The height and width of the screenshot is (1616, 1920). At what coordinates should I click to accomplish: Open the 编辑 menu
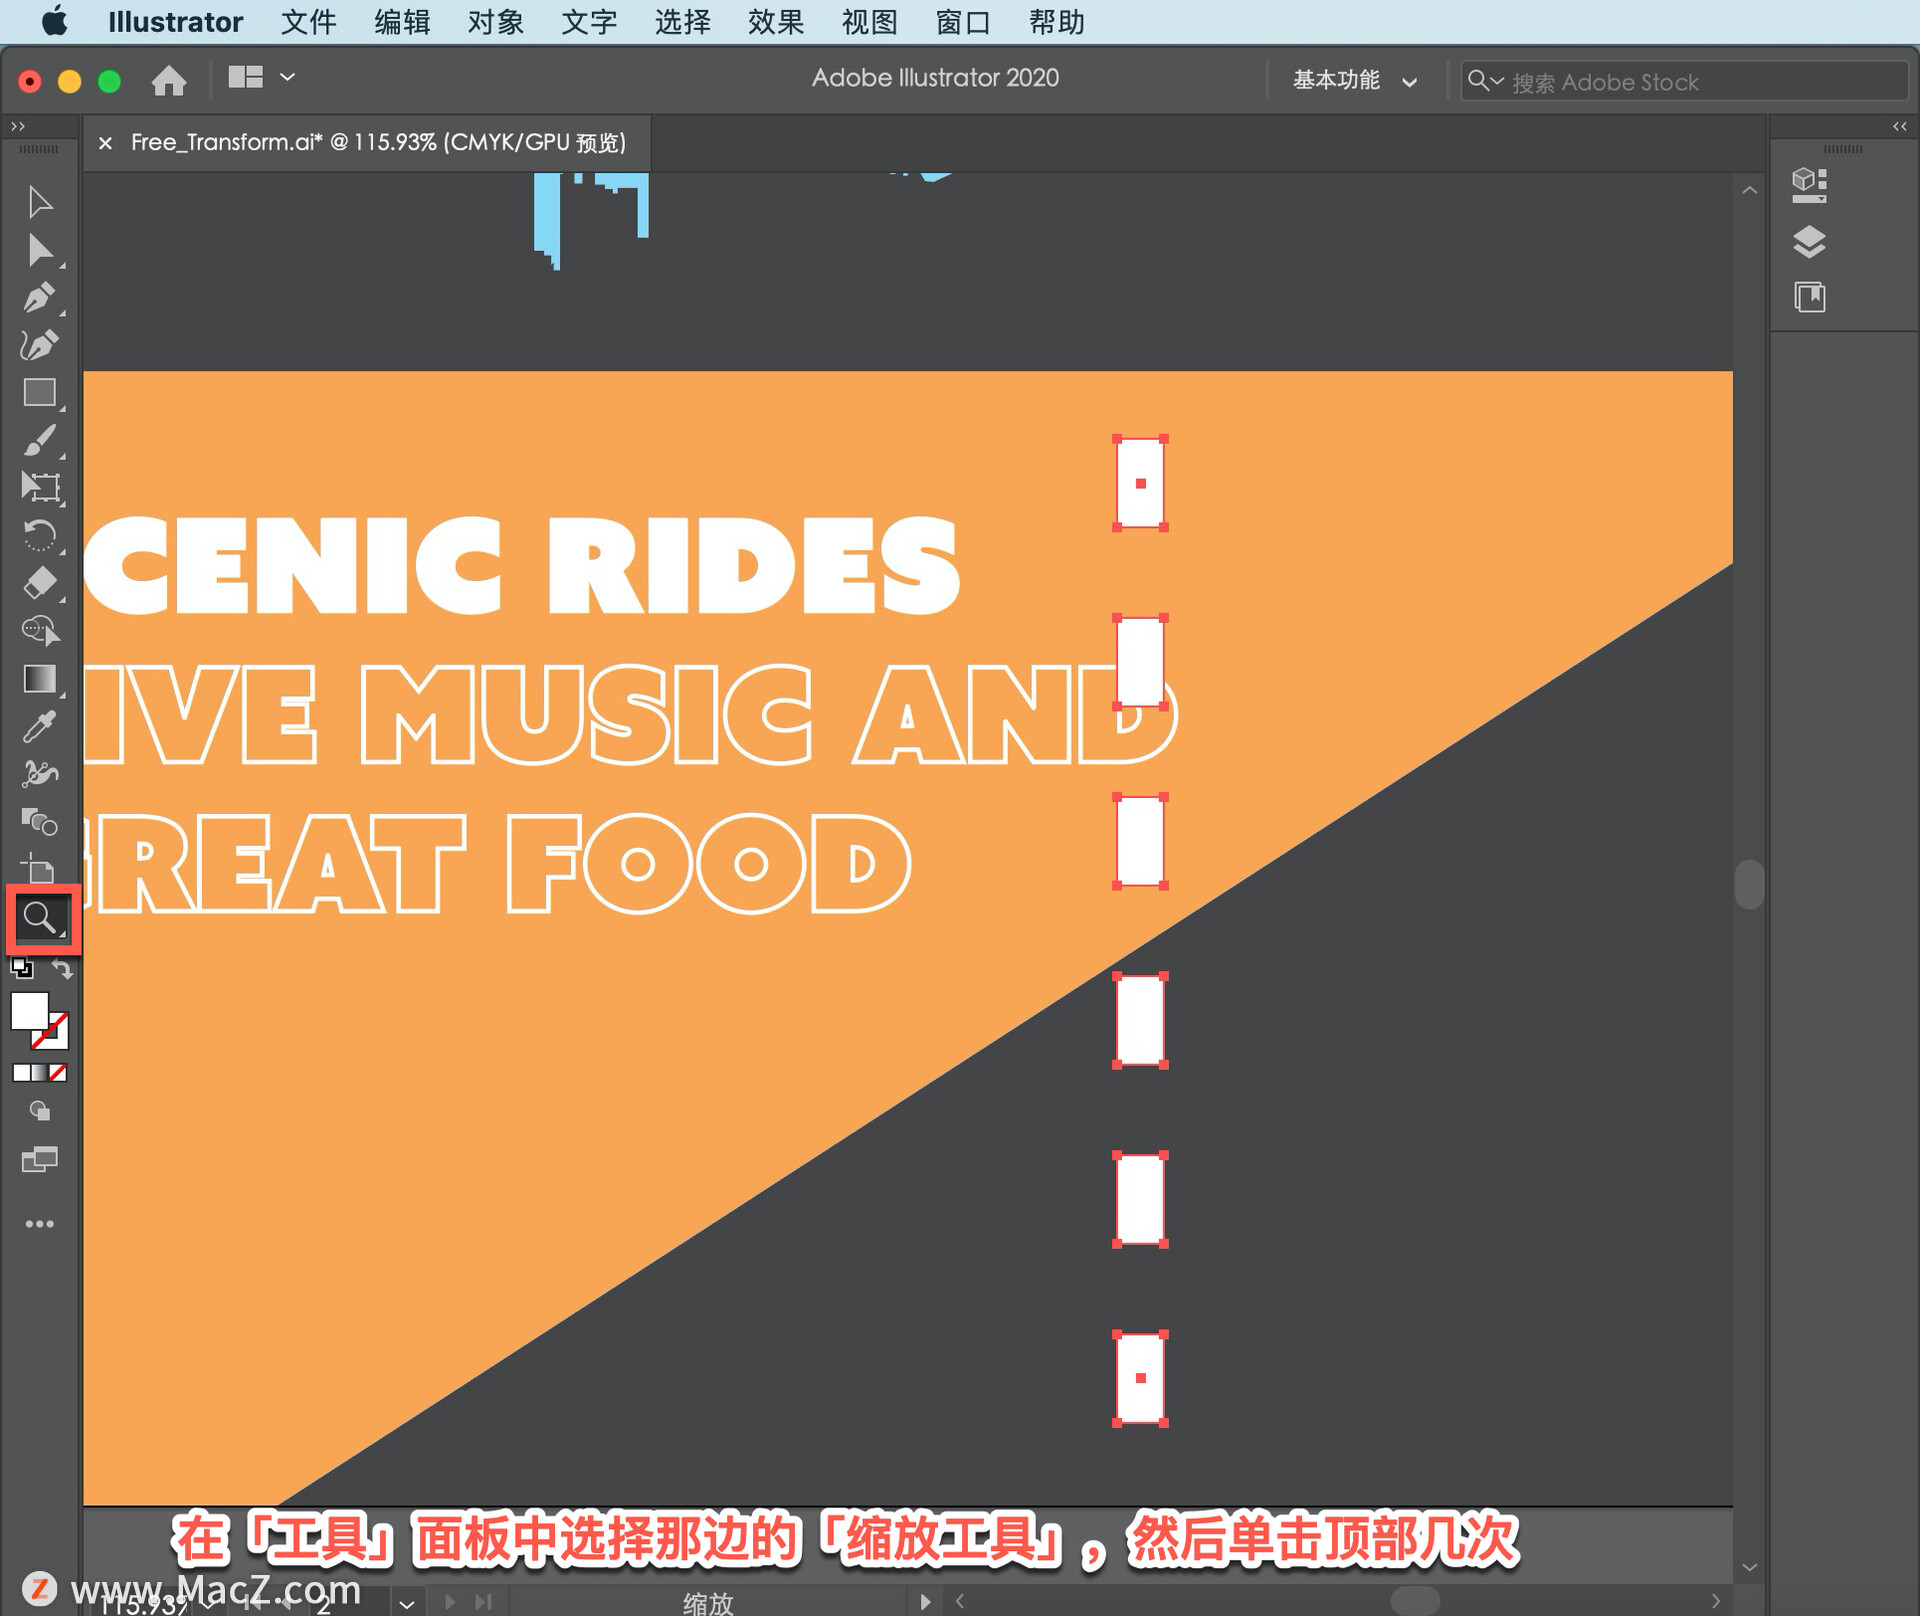point(402,21)
